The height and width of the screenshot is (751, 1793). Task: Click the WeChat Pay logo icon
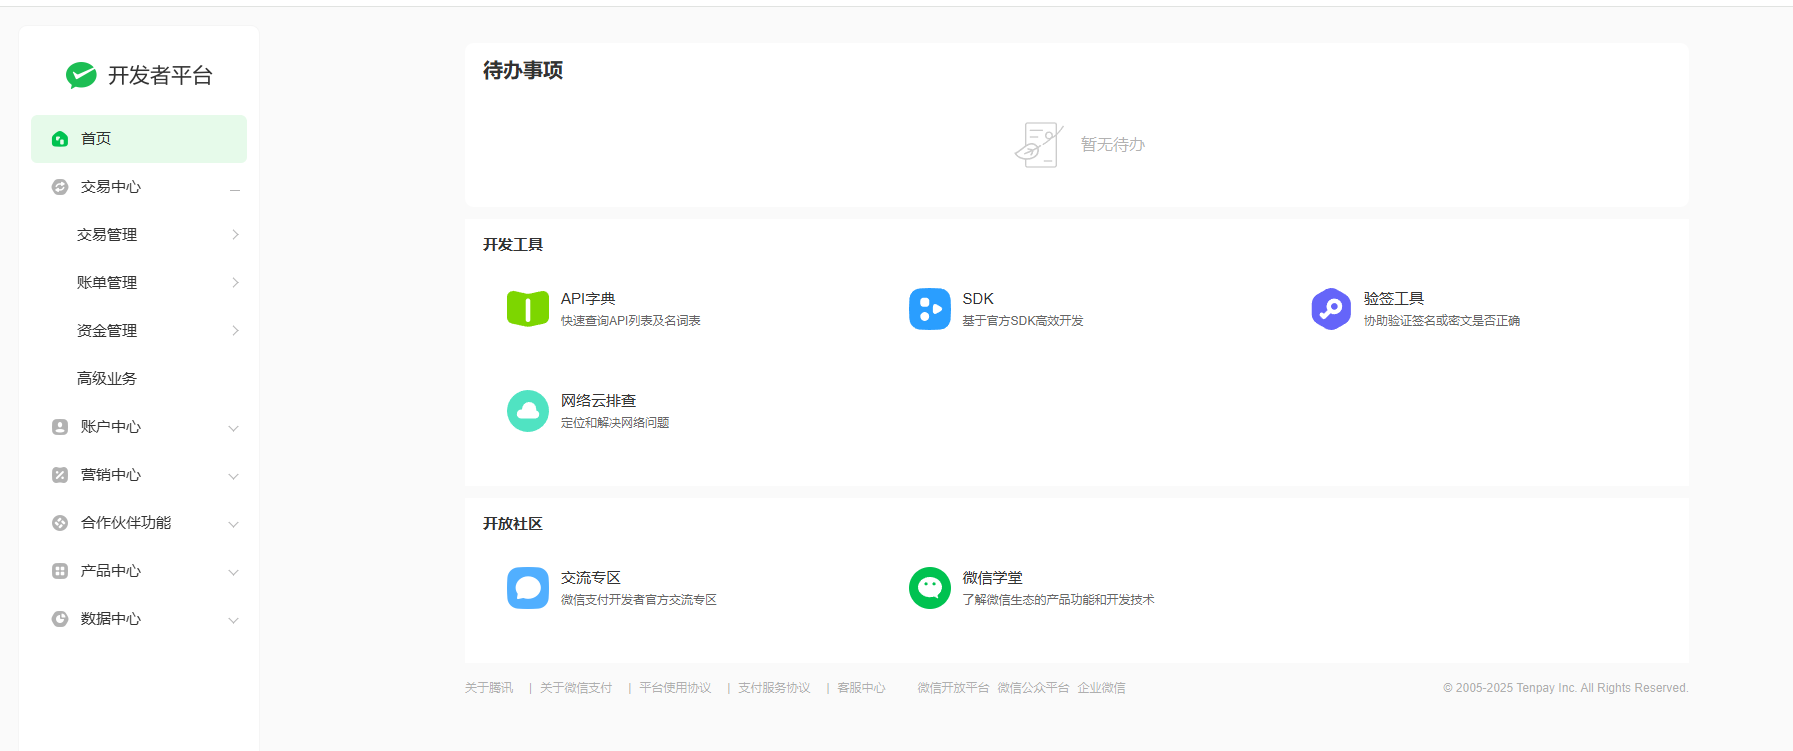81,75
